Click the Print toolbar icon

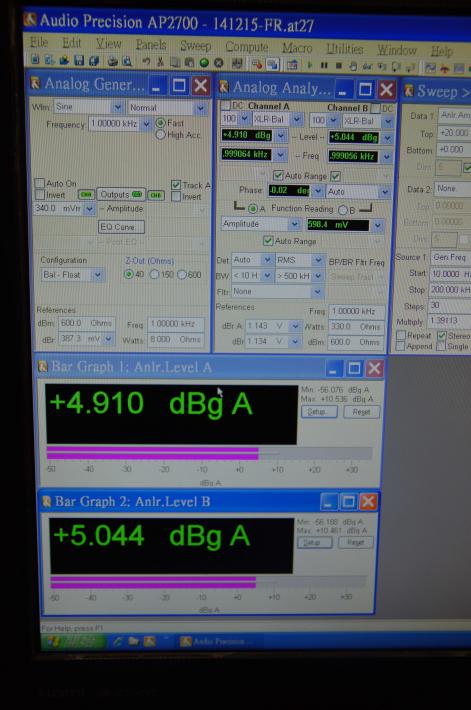(112, 61)
